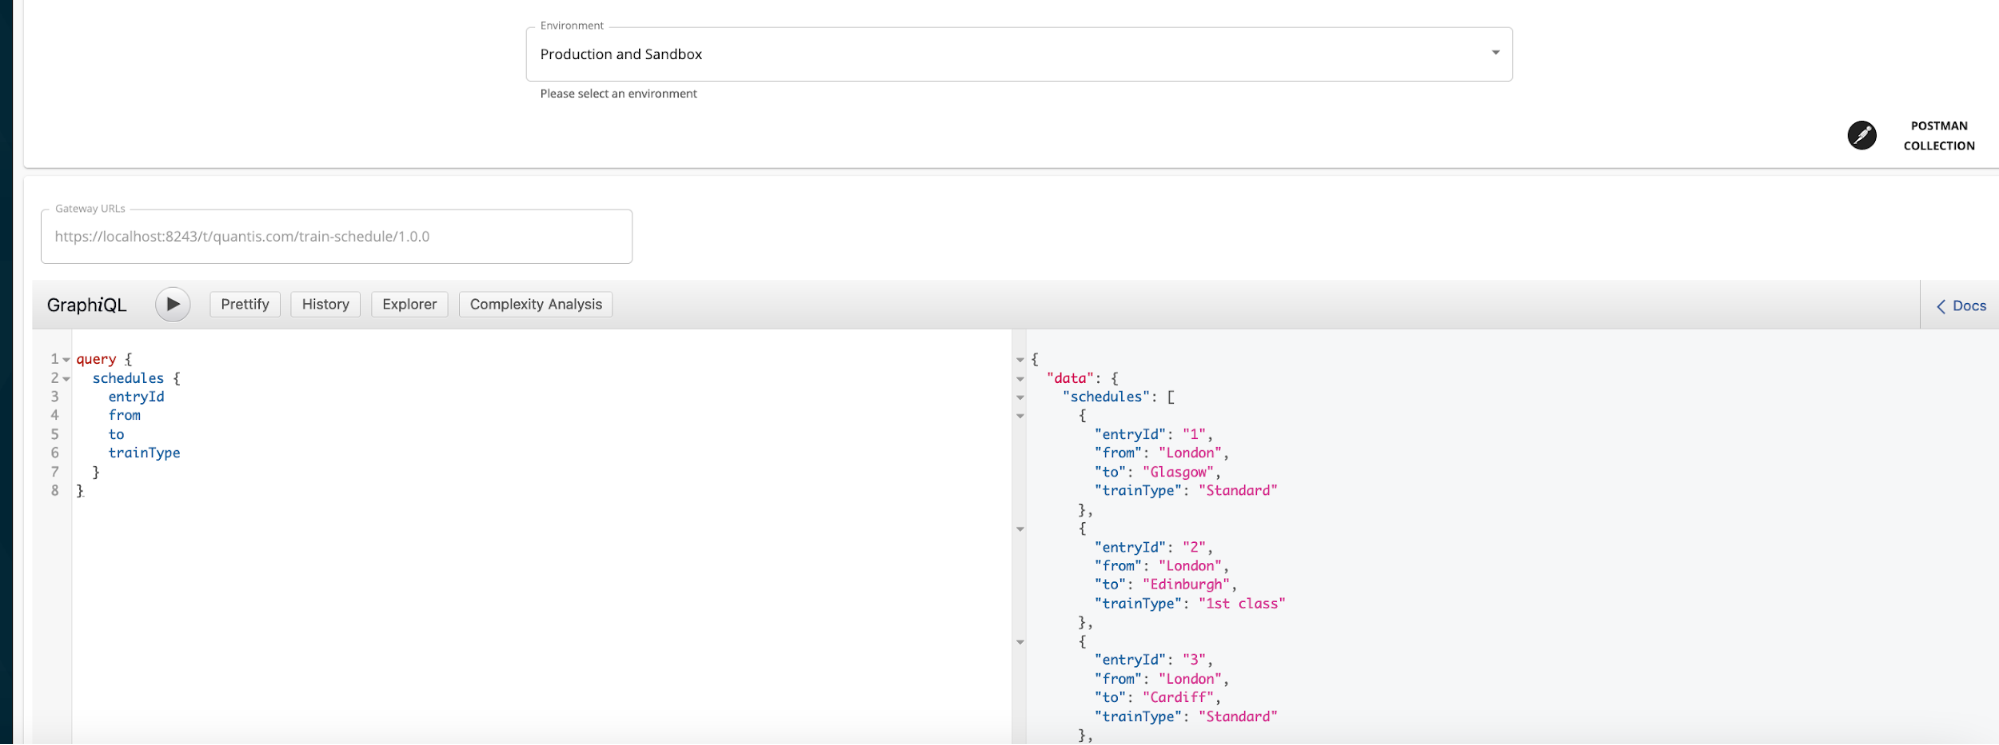The height and width of the screenshot is (745, 1999).
Task: Click the 'from' field on line 4
Action: tap(125, 415)
